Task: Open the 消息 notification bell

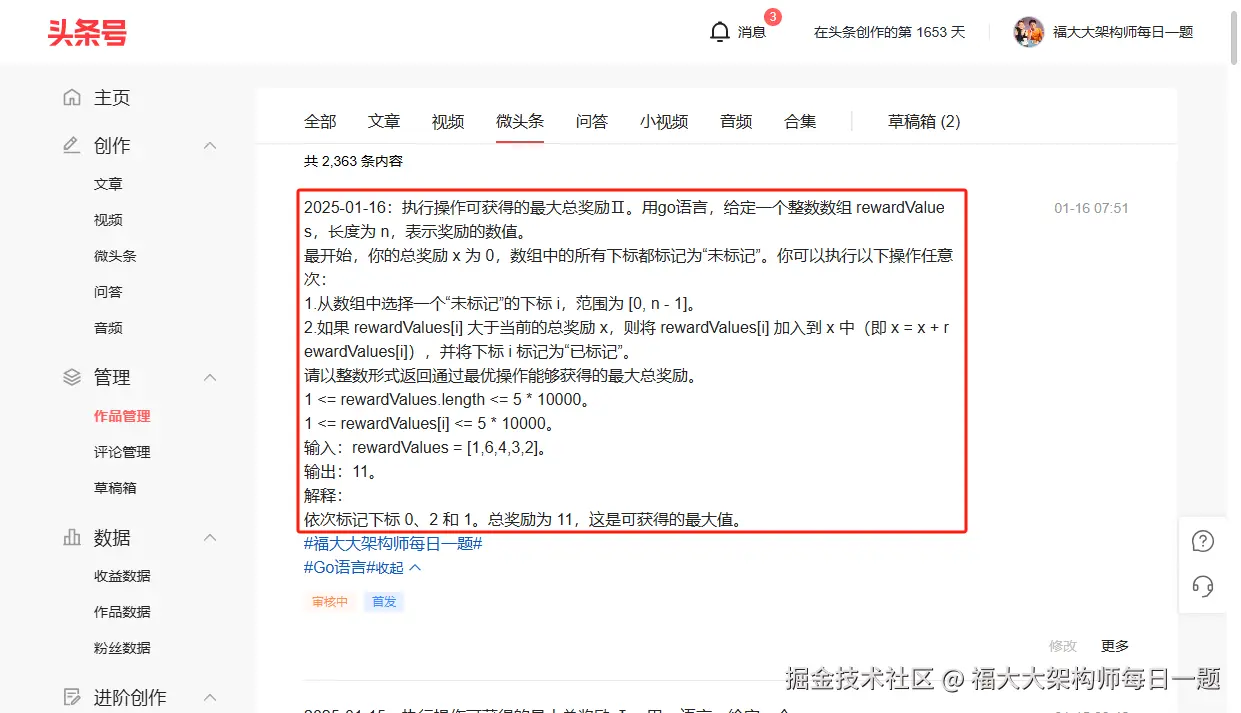Action: (720, 31)
